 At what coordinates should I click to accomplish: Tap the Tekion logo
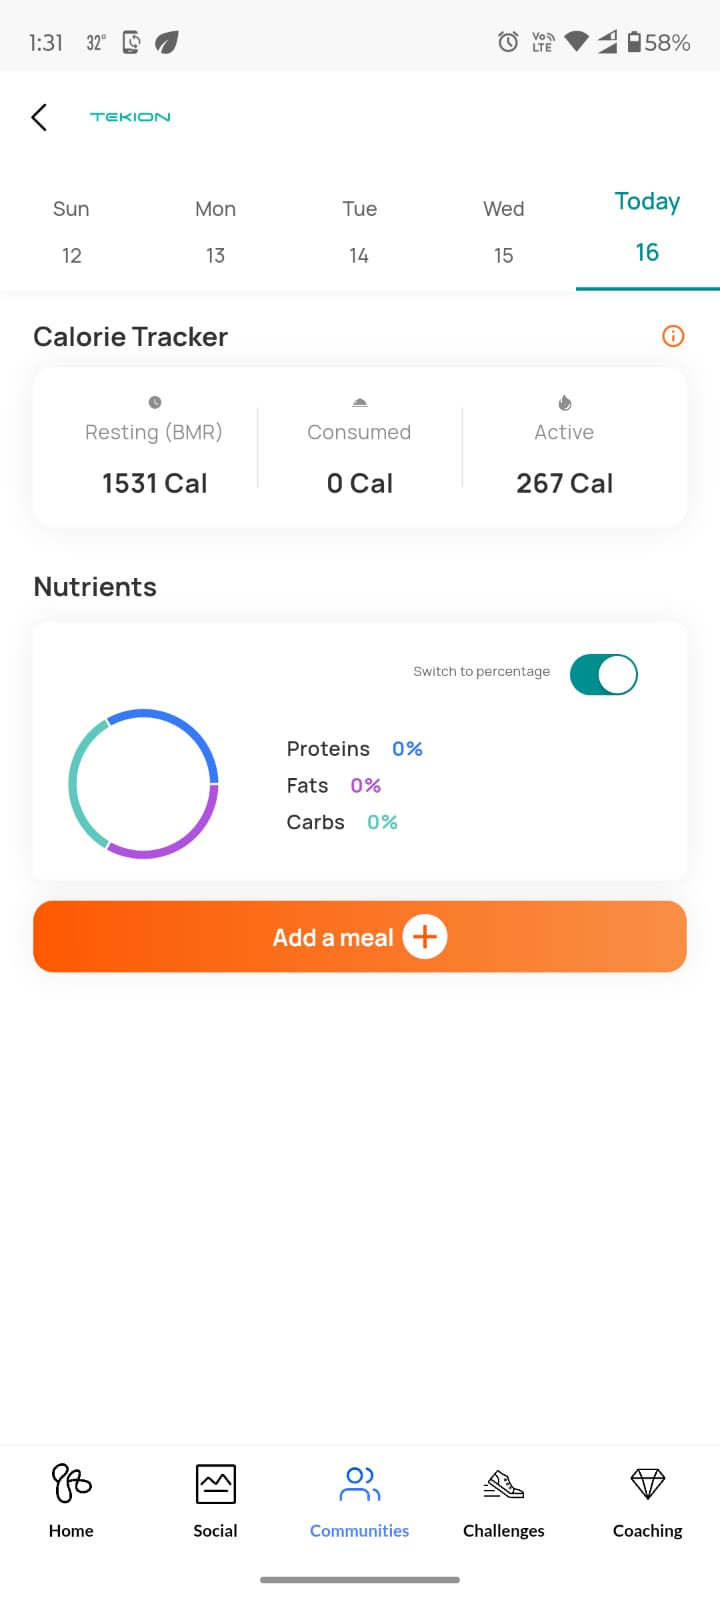click(x=130, y=117)
